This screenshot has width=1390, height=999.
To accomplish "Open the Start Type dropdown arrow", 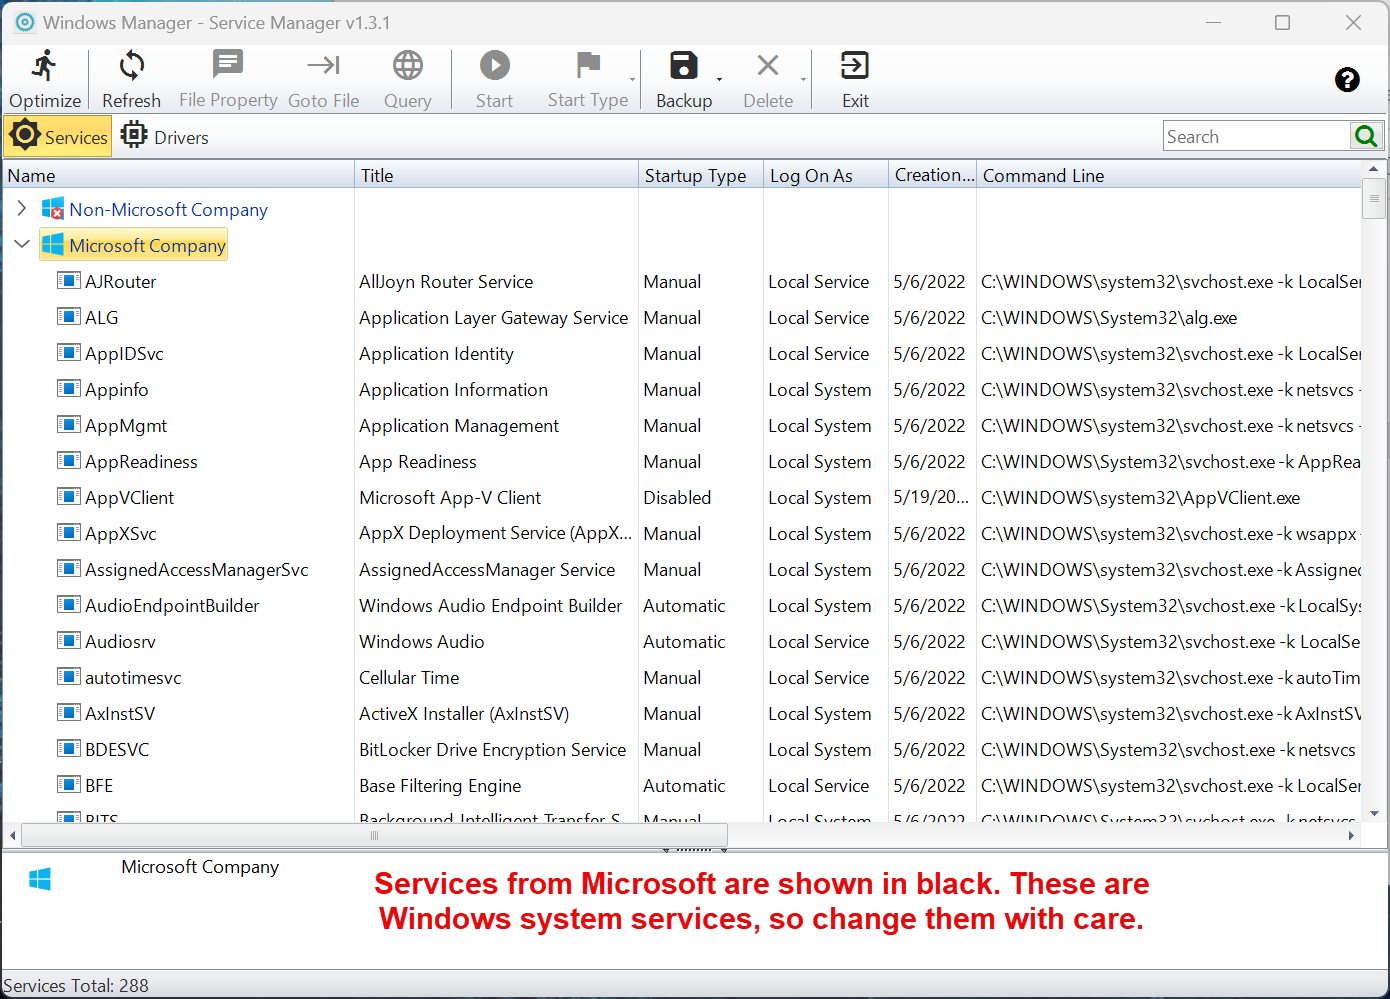I will click(633, 80).
